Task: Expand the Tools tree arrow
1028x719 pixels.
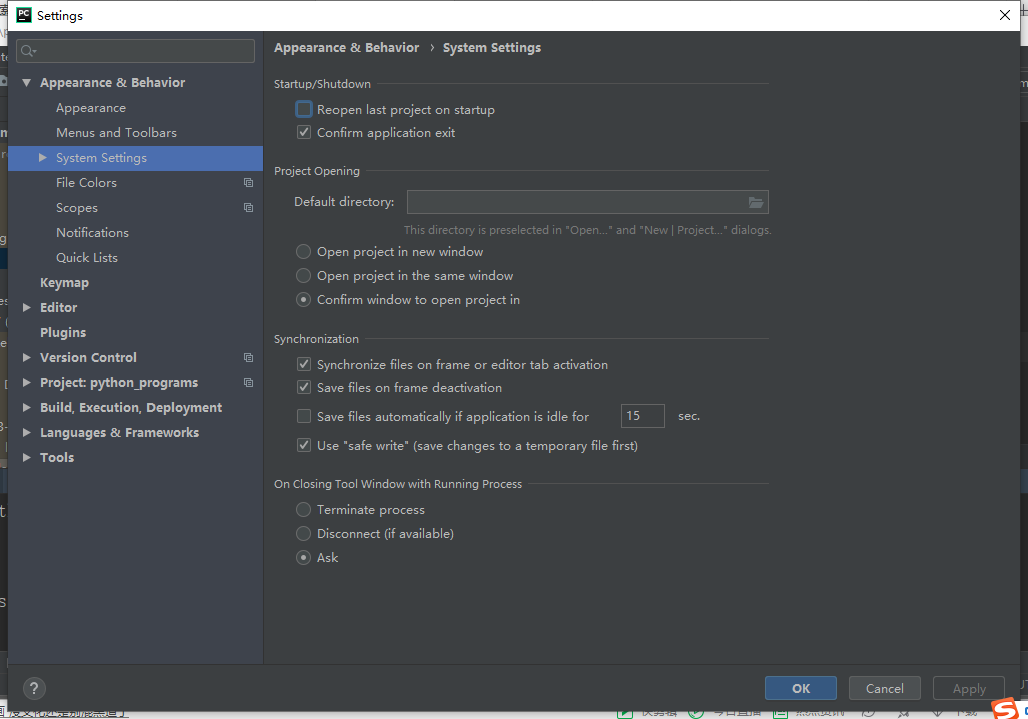Action: (x=26, y=457)
